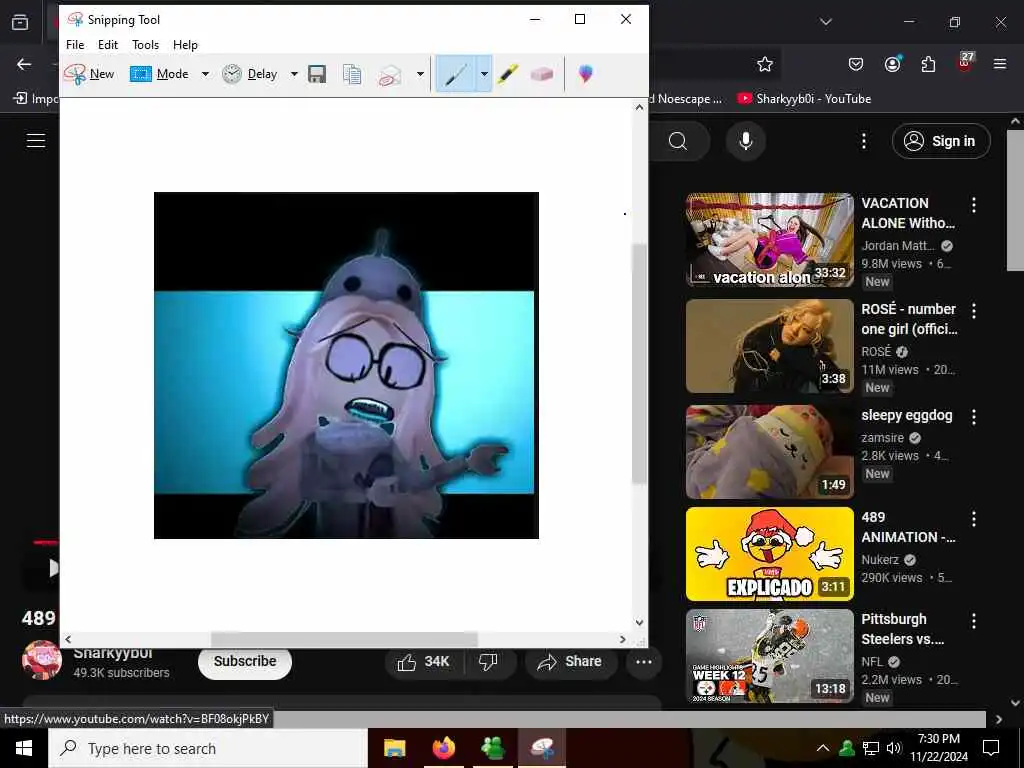Open options menu for VACATION ALONE video
This screenshot has height=768, width=1024.
973,205
